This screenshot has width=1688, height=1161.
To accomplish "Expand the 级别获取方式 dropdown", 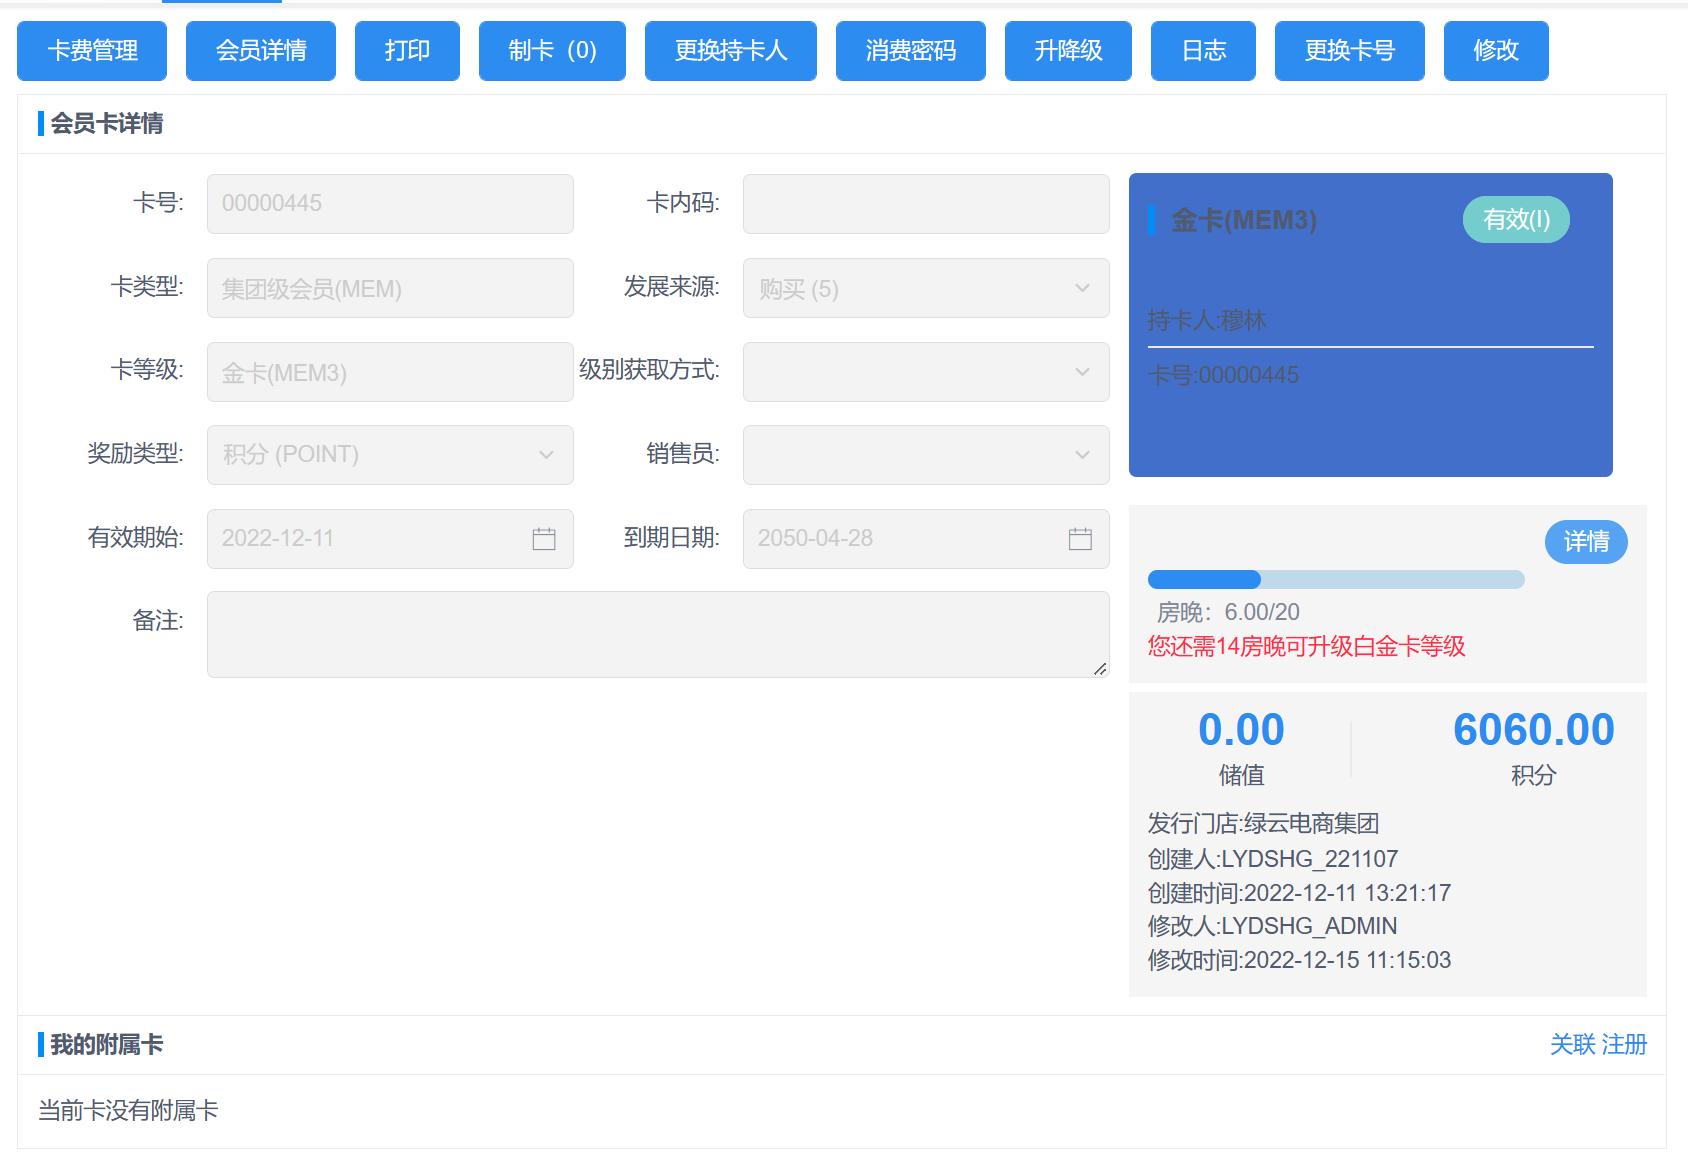I will [925, 372].
